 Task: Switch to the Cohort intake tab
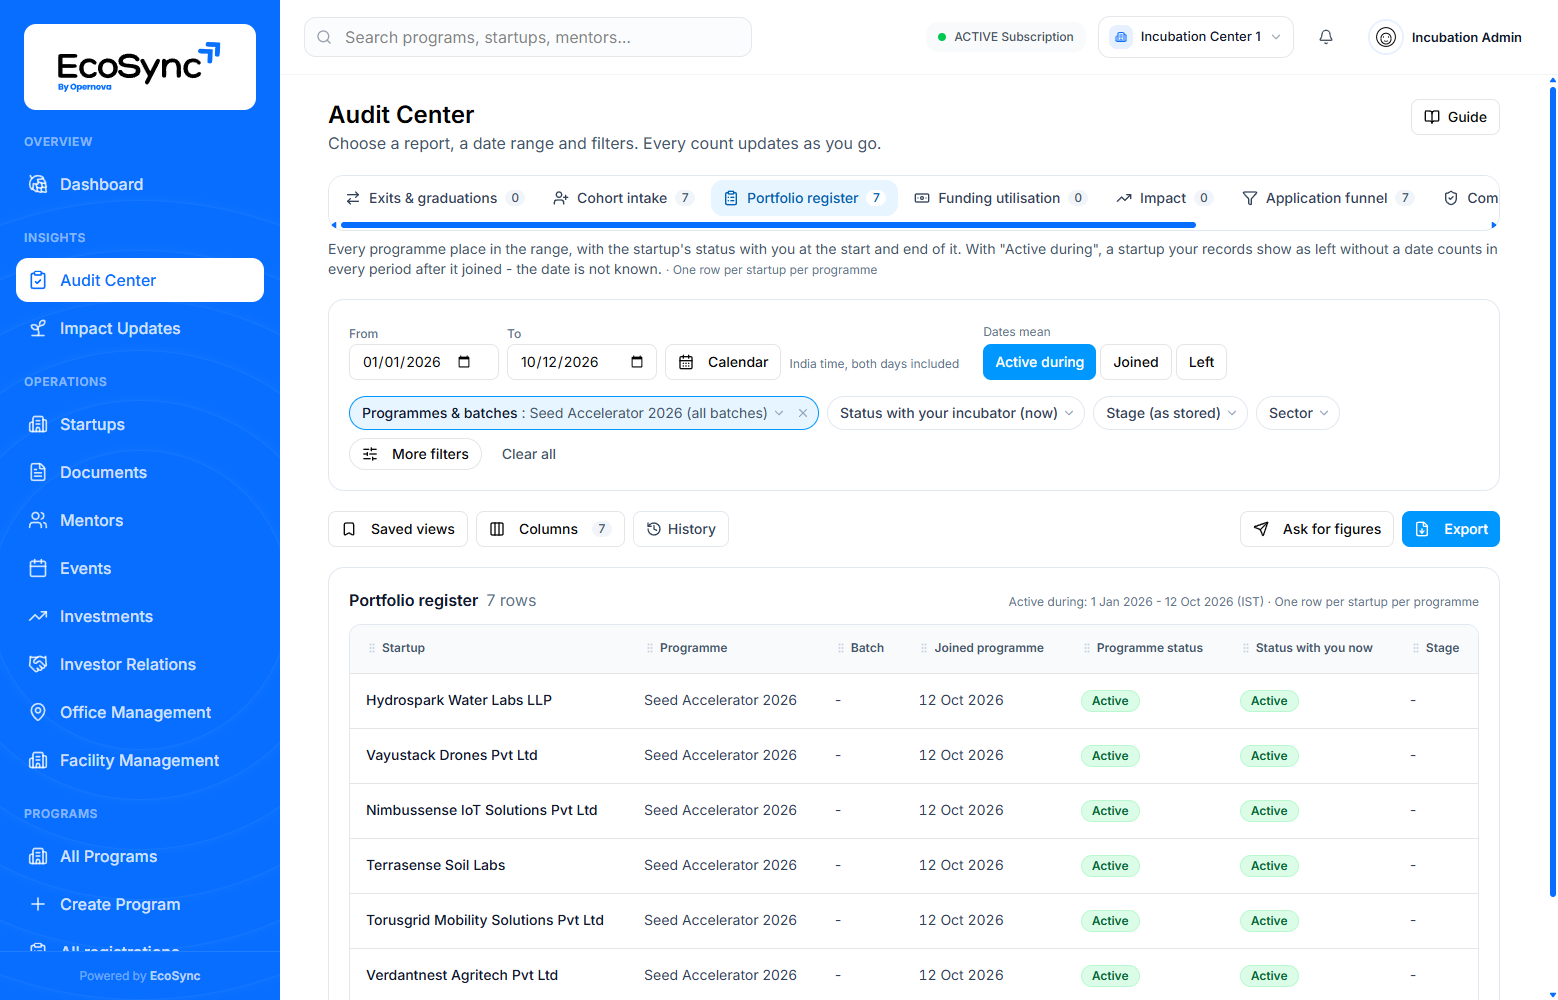point(623,198)
